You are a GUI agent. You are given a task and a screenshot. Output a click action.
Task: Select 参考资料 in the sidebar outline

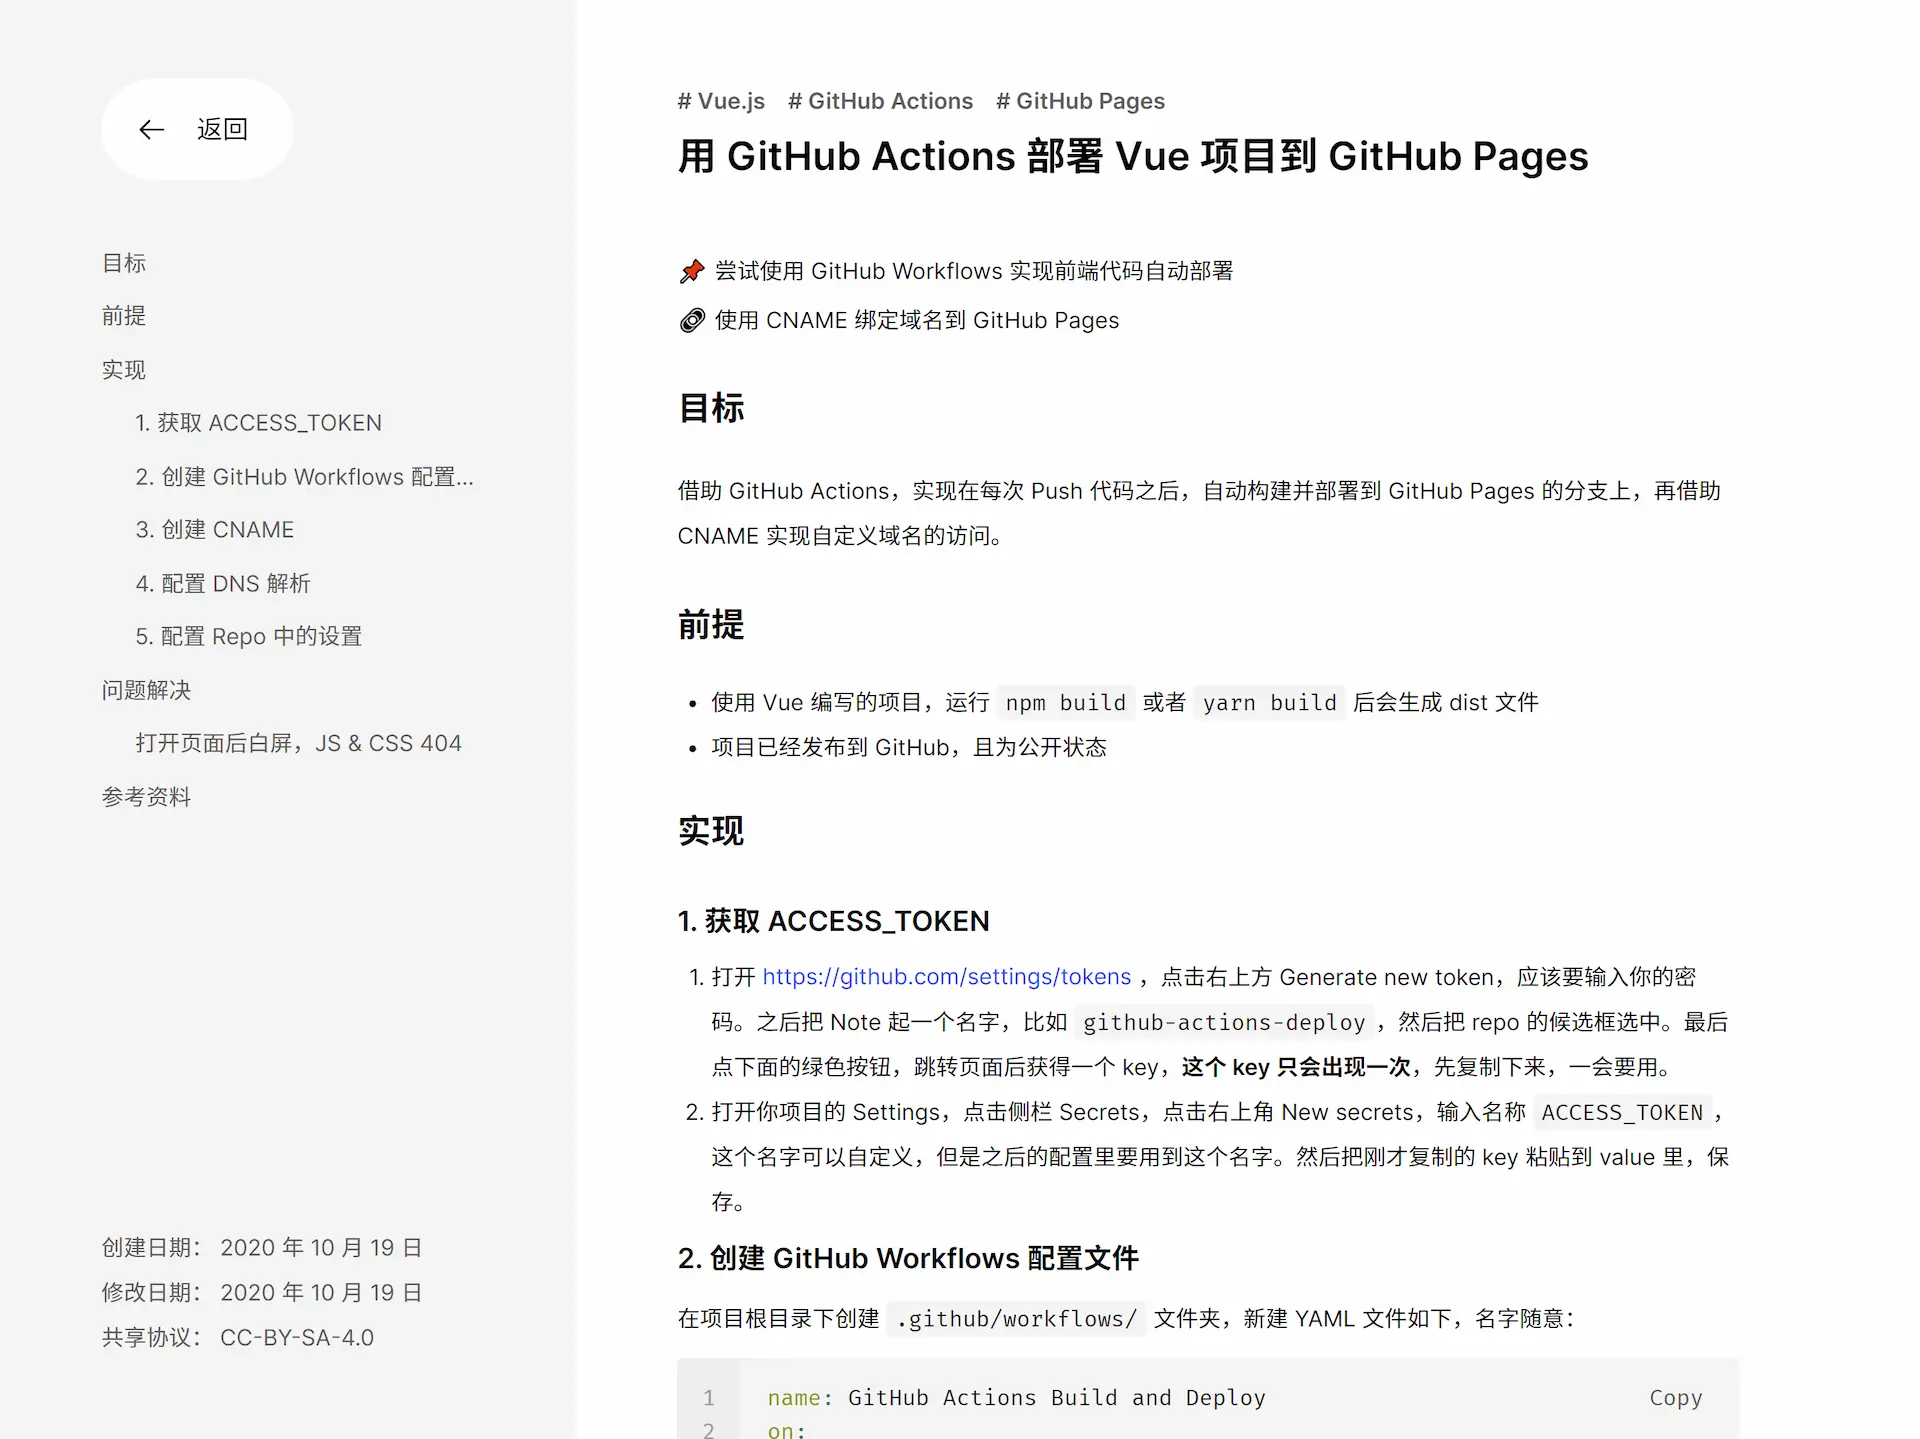click(x=146, y=797)
